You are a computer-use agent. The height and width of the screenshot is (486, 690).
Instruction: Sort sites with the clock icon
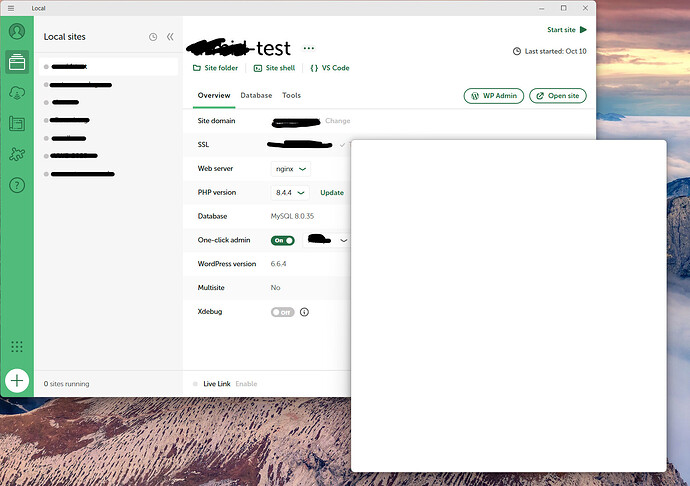153,37
